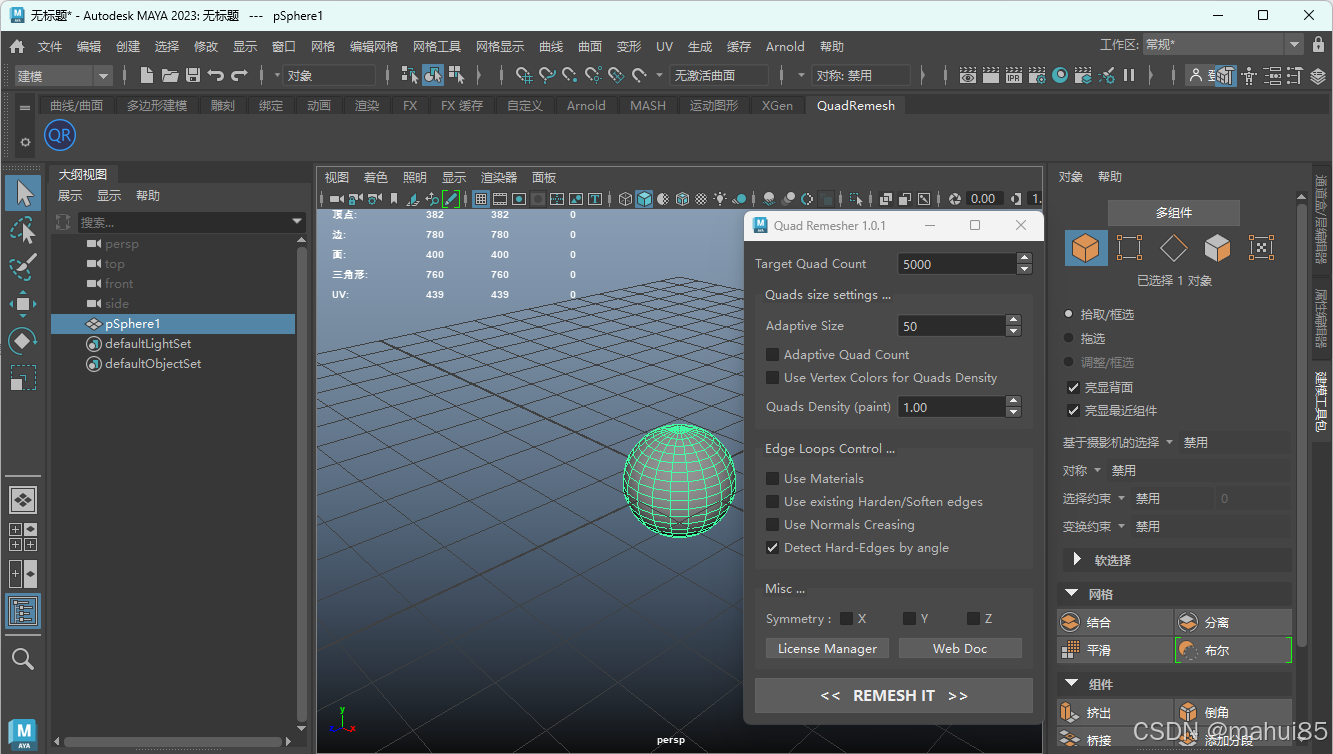Collapse the 网格 section
1333x754 pixels.
[1071, 594]
